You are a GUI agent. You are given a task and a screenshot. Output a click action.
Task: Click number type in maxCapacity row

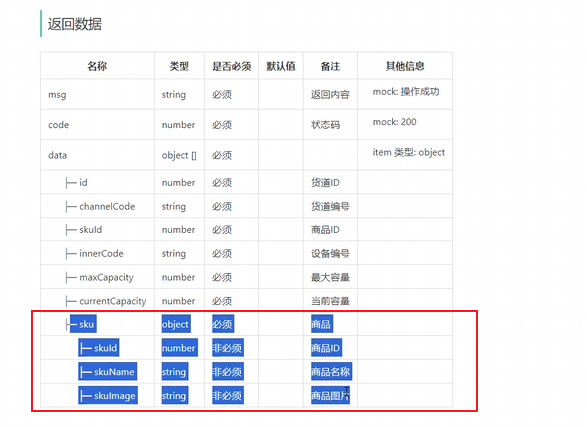pos(178,277)
